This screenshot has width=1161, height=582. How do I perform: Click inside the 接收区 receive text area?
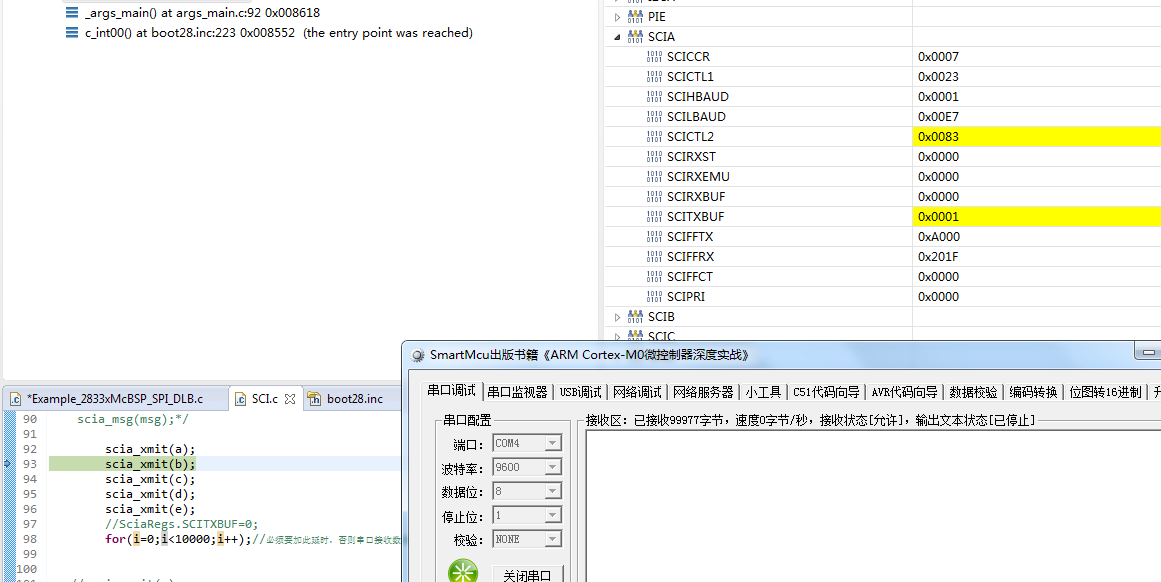click(x=873, y=506)
